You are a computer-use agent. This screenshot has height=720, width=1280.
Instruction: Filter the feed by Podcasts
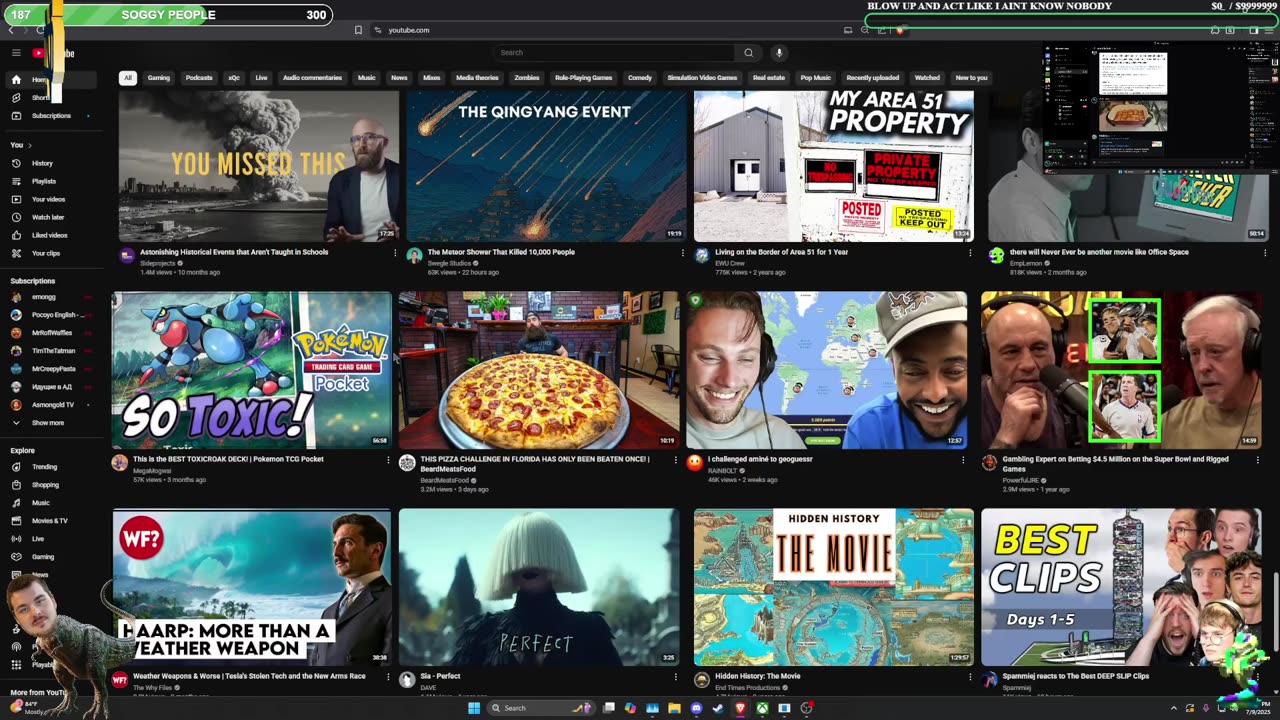199,78
